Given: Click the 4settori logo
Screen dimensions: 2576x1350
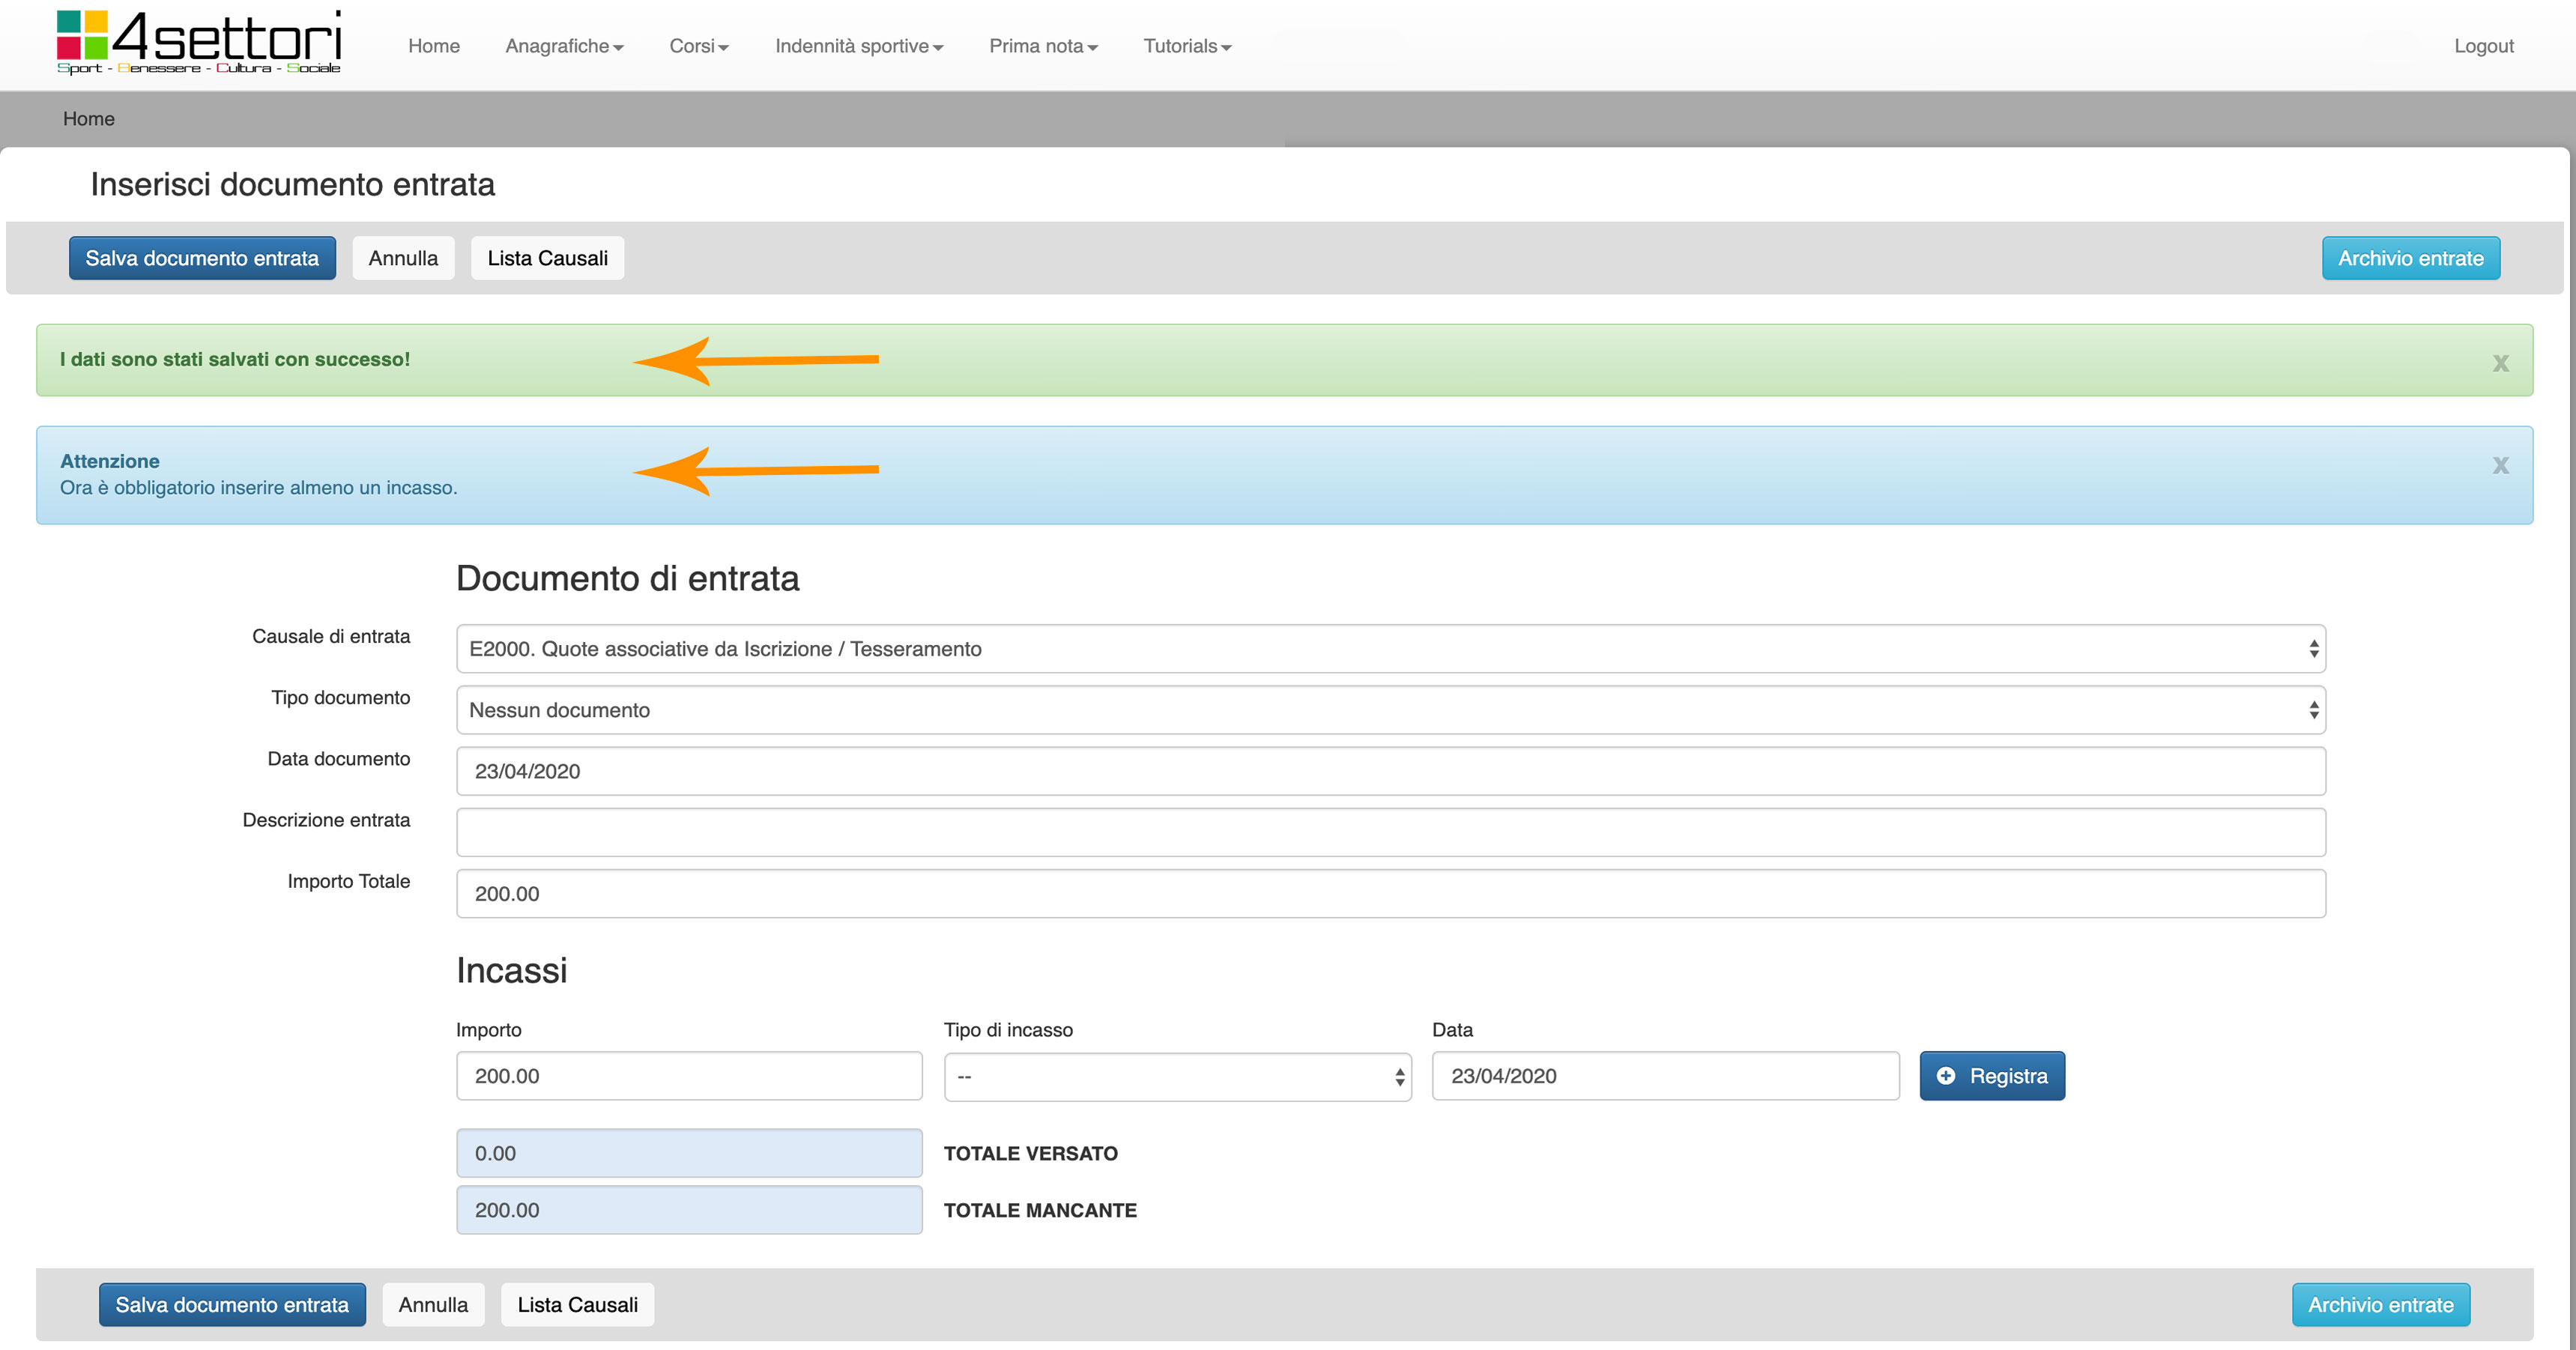Looking at the screenshot, I should pyautogui.click(x=198, y=42).
